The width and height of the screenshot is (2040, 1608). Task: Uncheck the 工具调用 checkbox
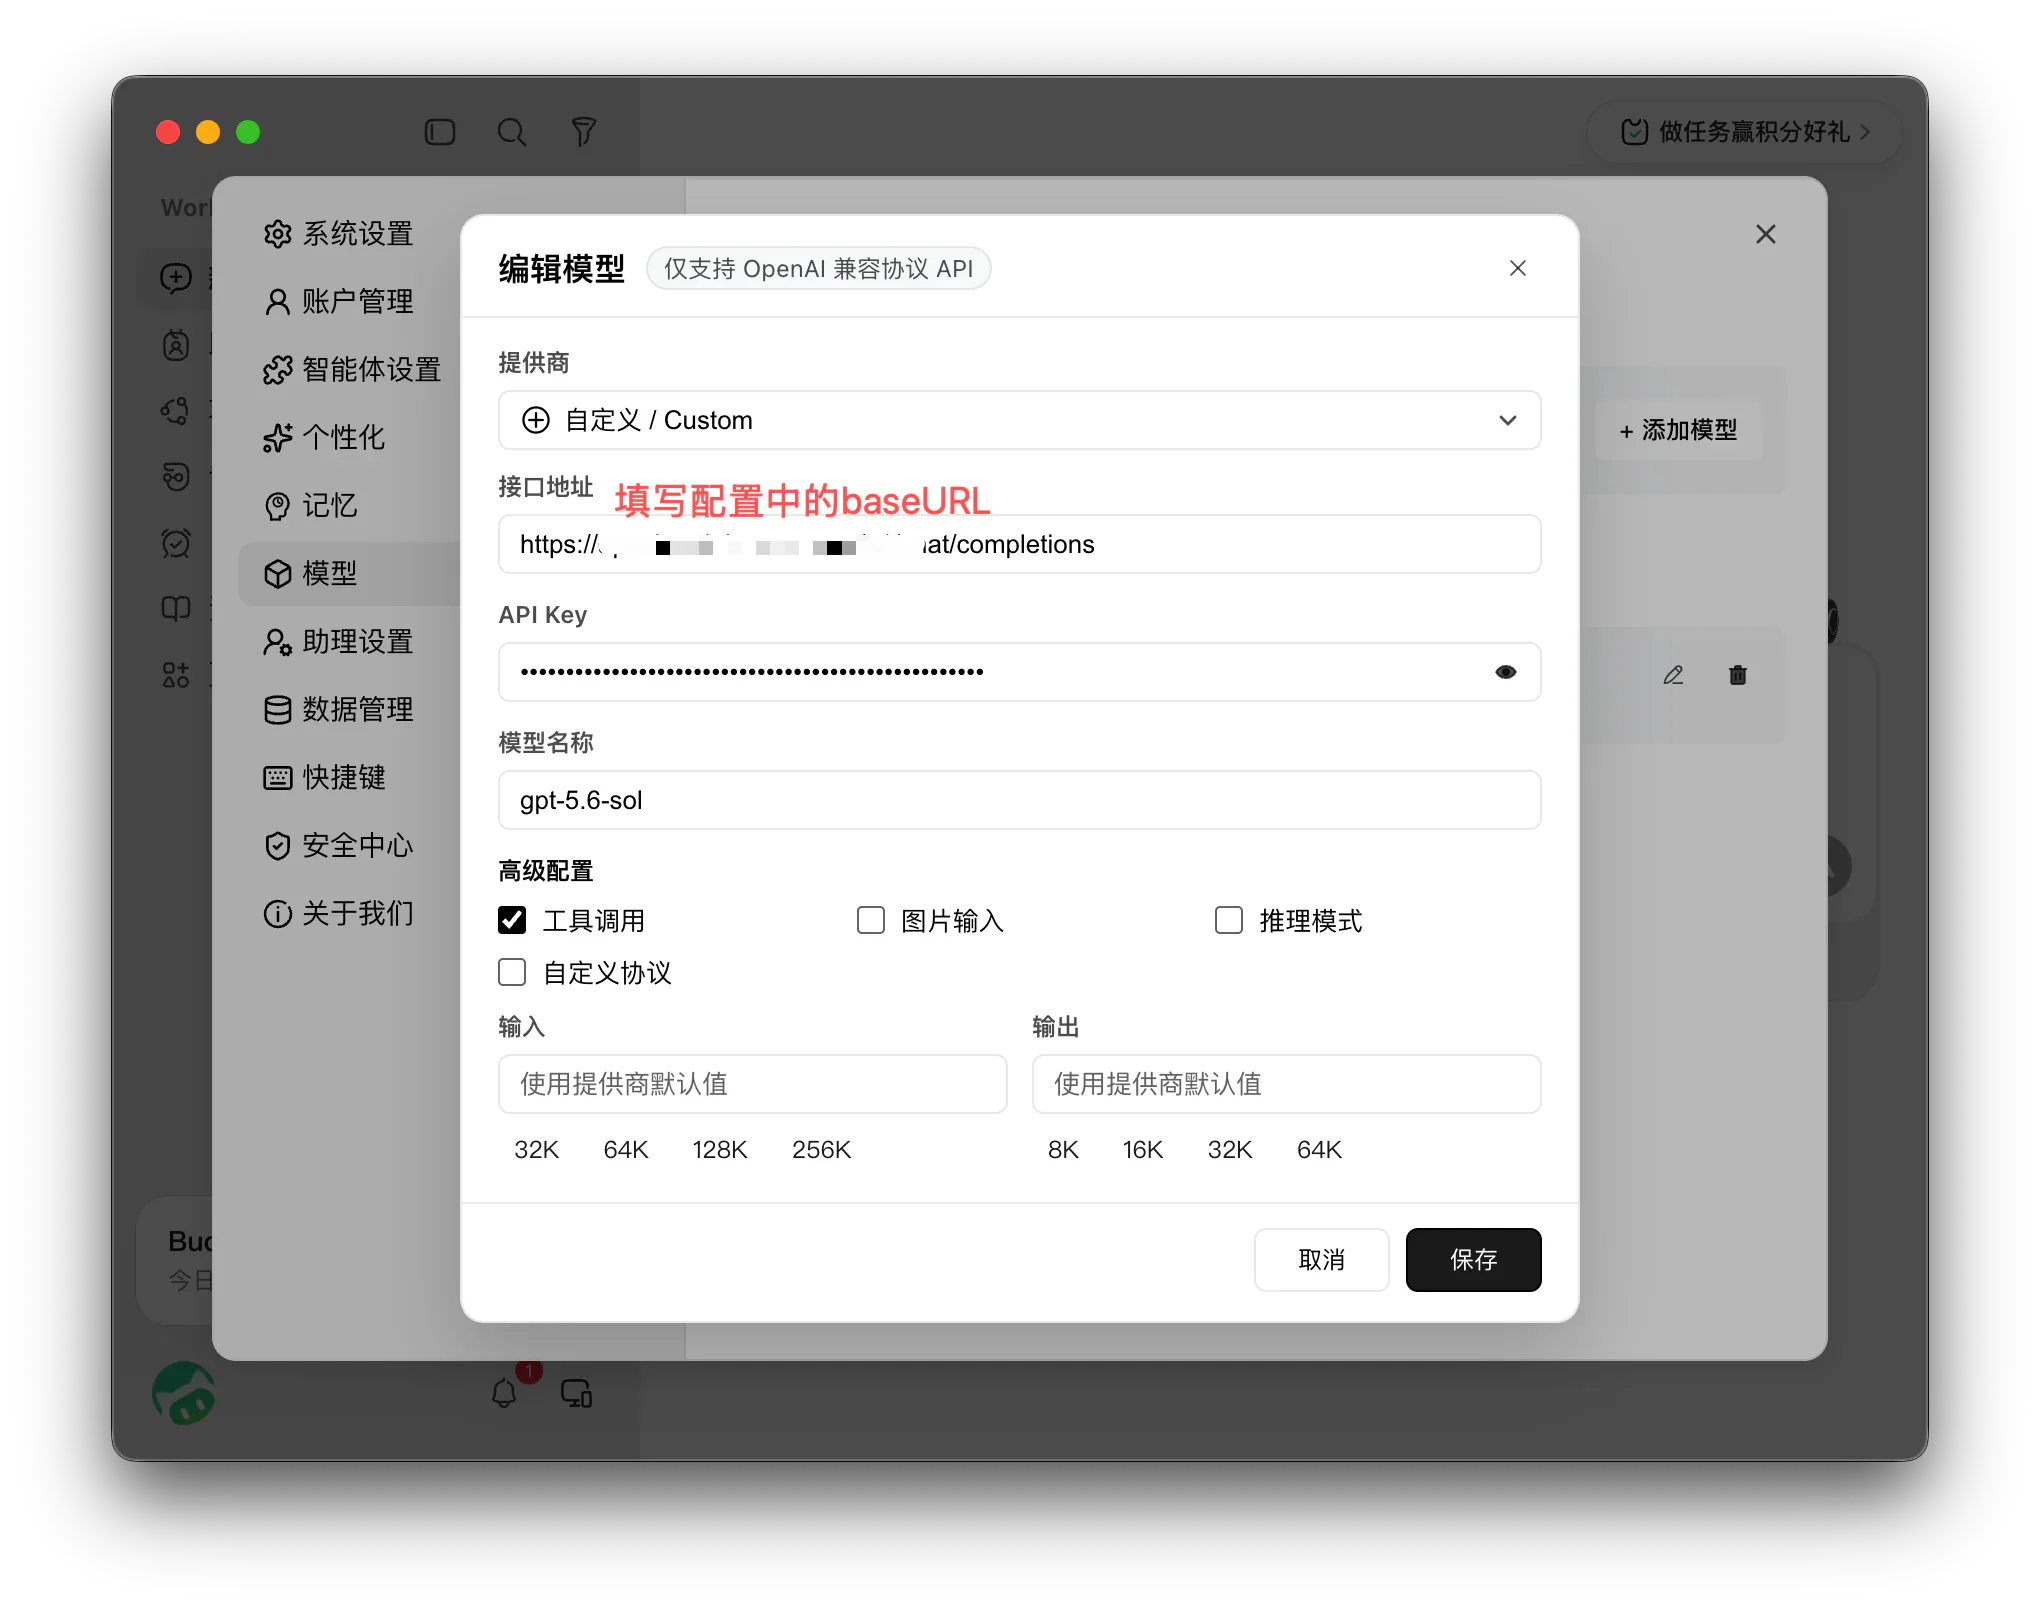[x=512, y=920]
